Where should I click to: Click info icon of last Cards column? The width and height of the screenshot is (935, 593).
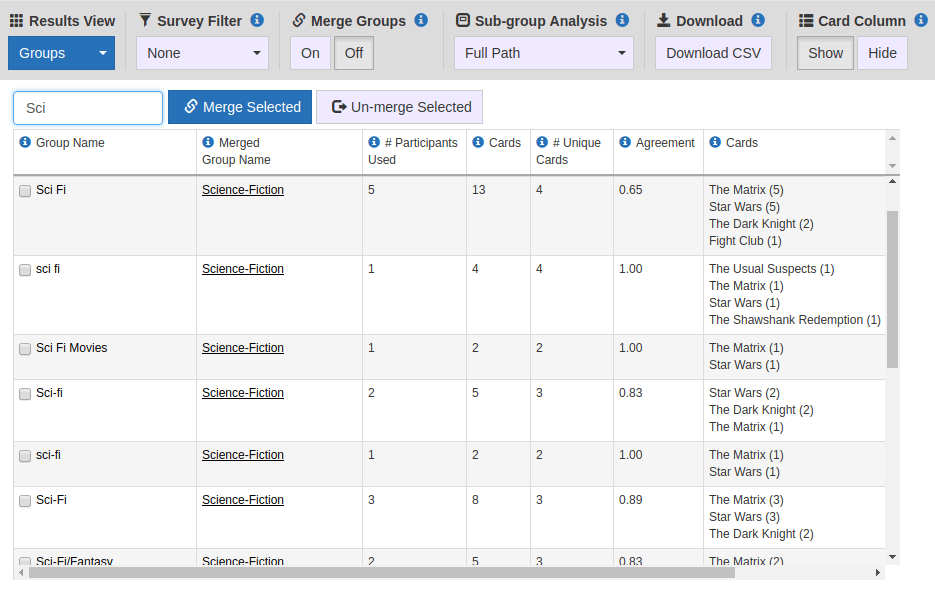click(x=714, y=142)
